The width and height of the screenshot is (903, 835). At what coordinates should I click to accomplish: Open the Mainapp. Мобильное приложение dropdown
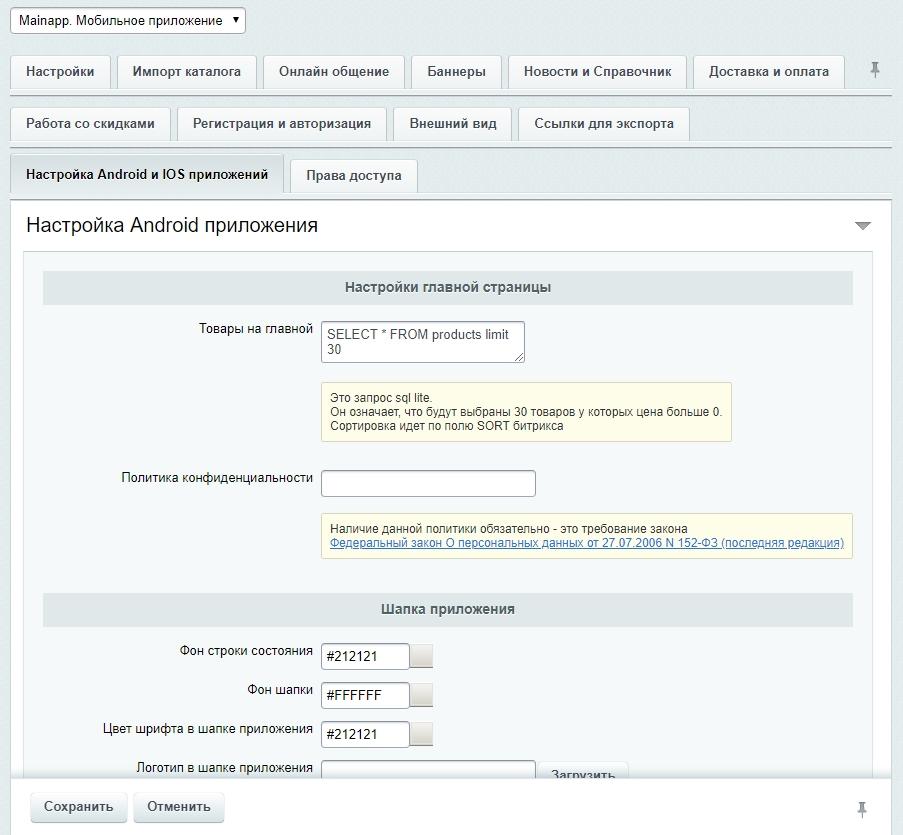click(x=128, y=21)
